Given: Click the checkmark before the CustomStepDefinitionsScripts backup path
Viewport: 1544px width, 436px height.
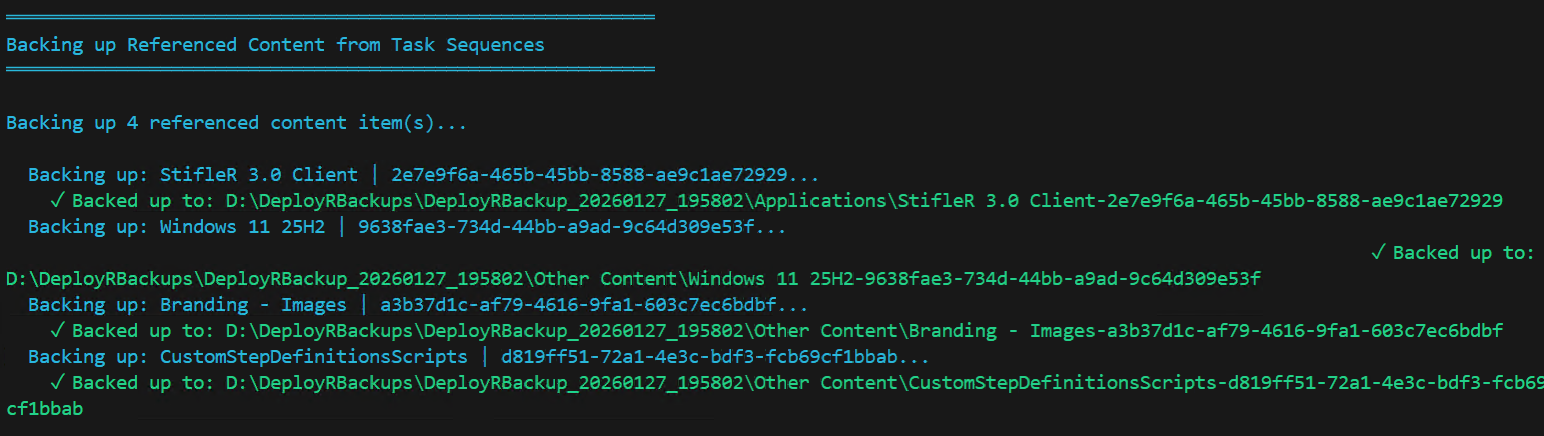Looking at the screenshot, I should (56, 383).
